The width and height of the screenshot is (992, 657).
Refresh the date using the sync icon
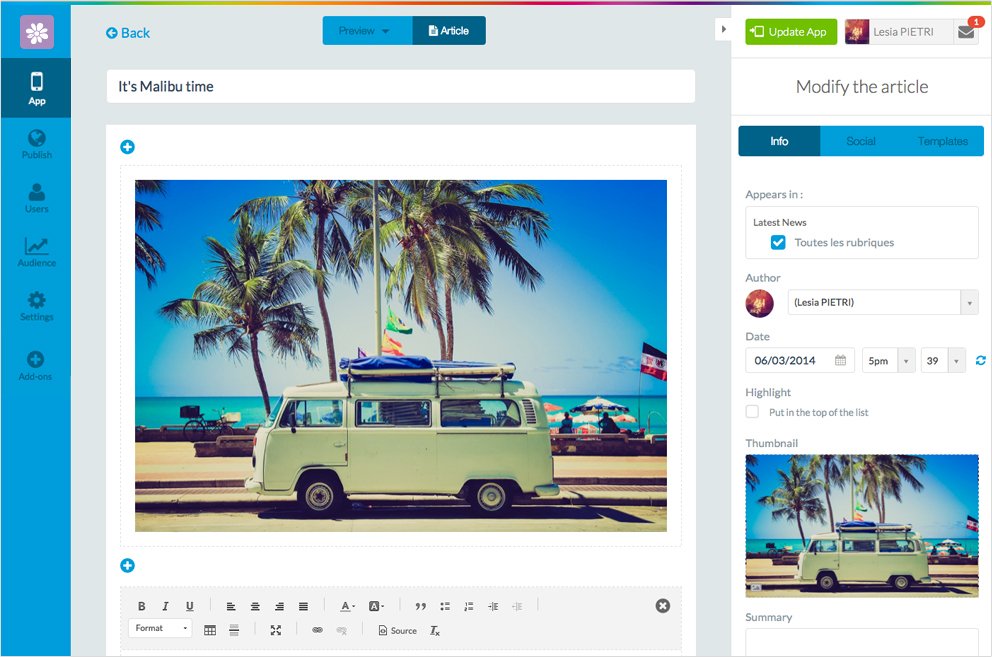980,361
